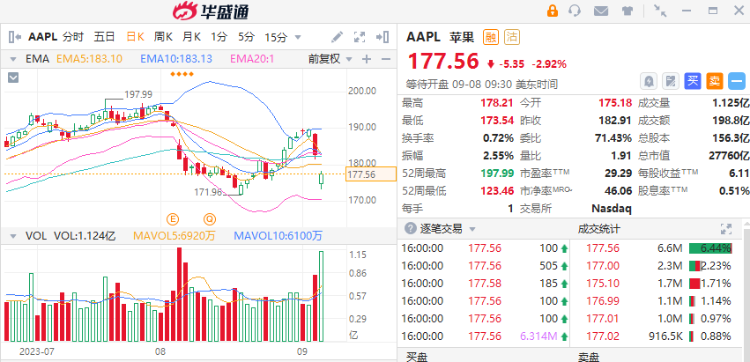
Task: Click the blue 买 buy button
Action: tap(692, 81)
